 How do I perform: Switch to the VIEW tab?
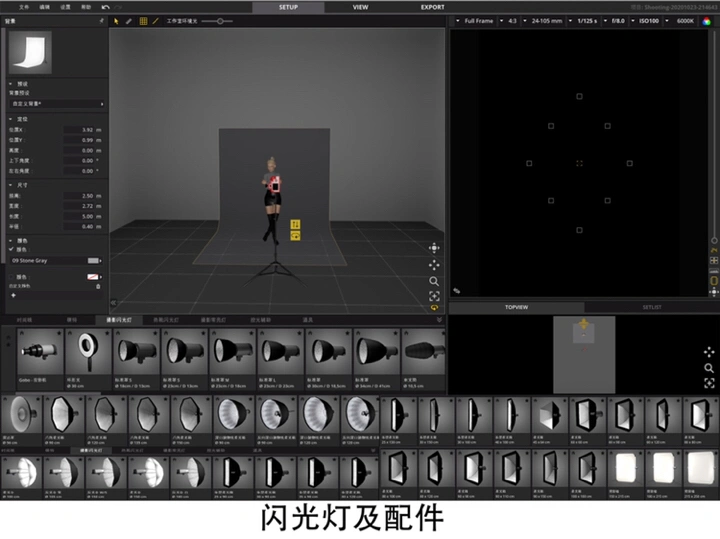click(x=360, y=7)
